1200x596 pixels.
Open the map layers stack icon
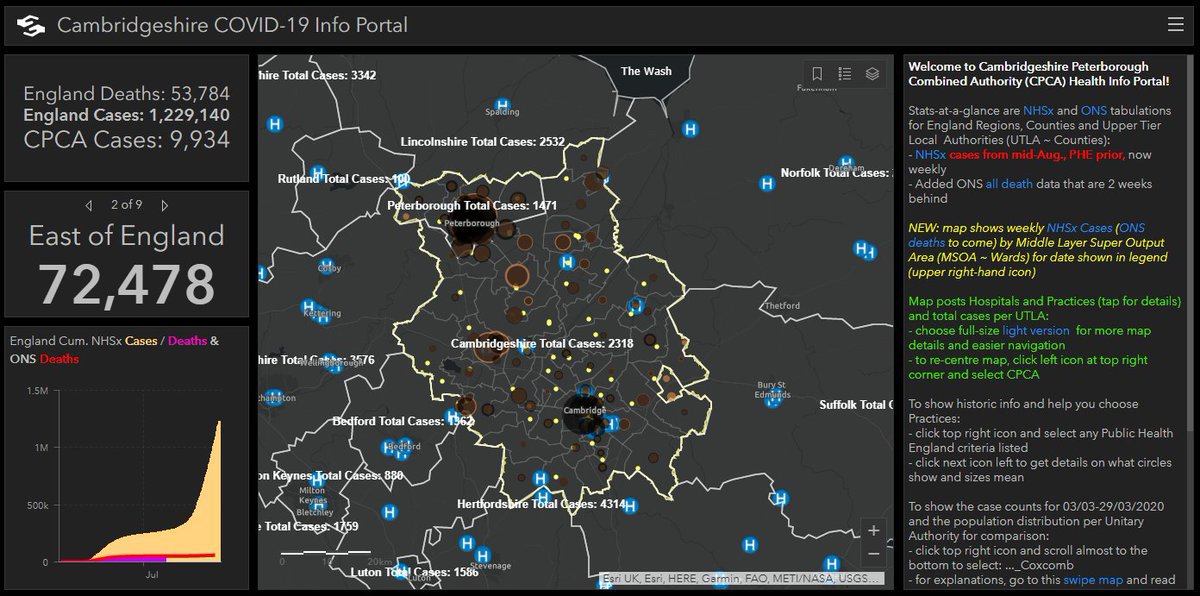[872, 74]
